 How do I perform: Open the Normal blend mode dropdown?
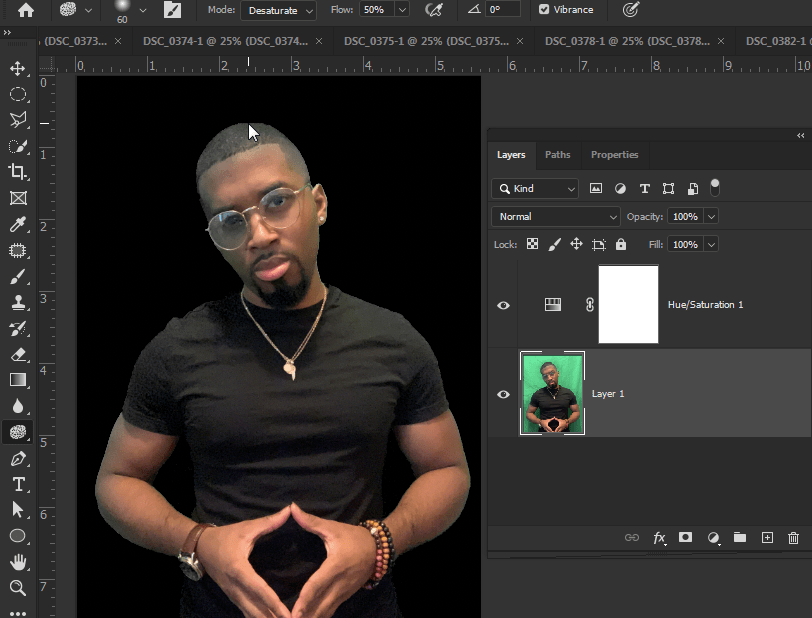click(x=555, y=216)
